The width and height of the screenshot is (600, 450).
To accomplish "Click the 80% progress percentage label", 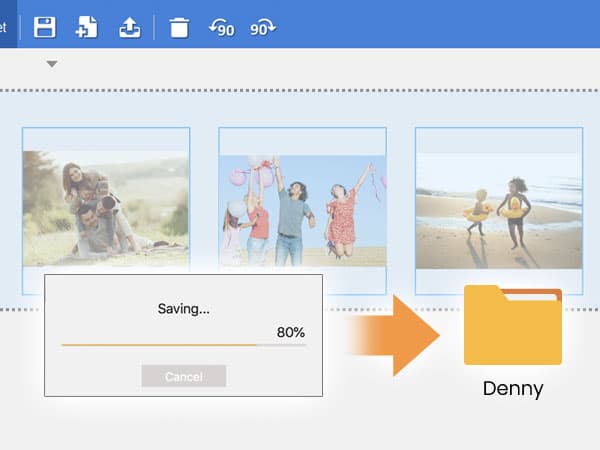I will click(291, 332).
